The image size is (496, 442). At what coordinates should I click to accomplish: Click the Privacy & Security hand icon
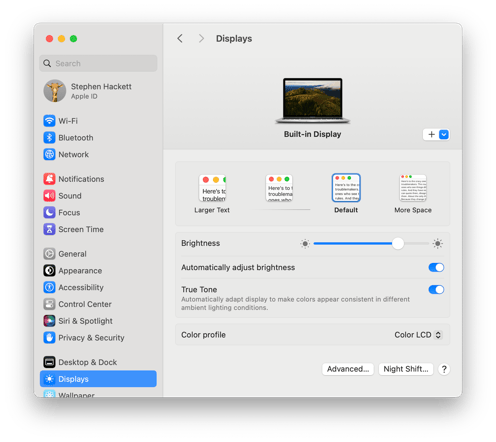click(x=49, y=337)
